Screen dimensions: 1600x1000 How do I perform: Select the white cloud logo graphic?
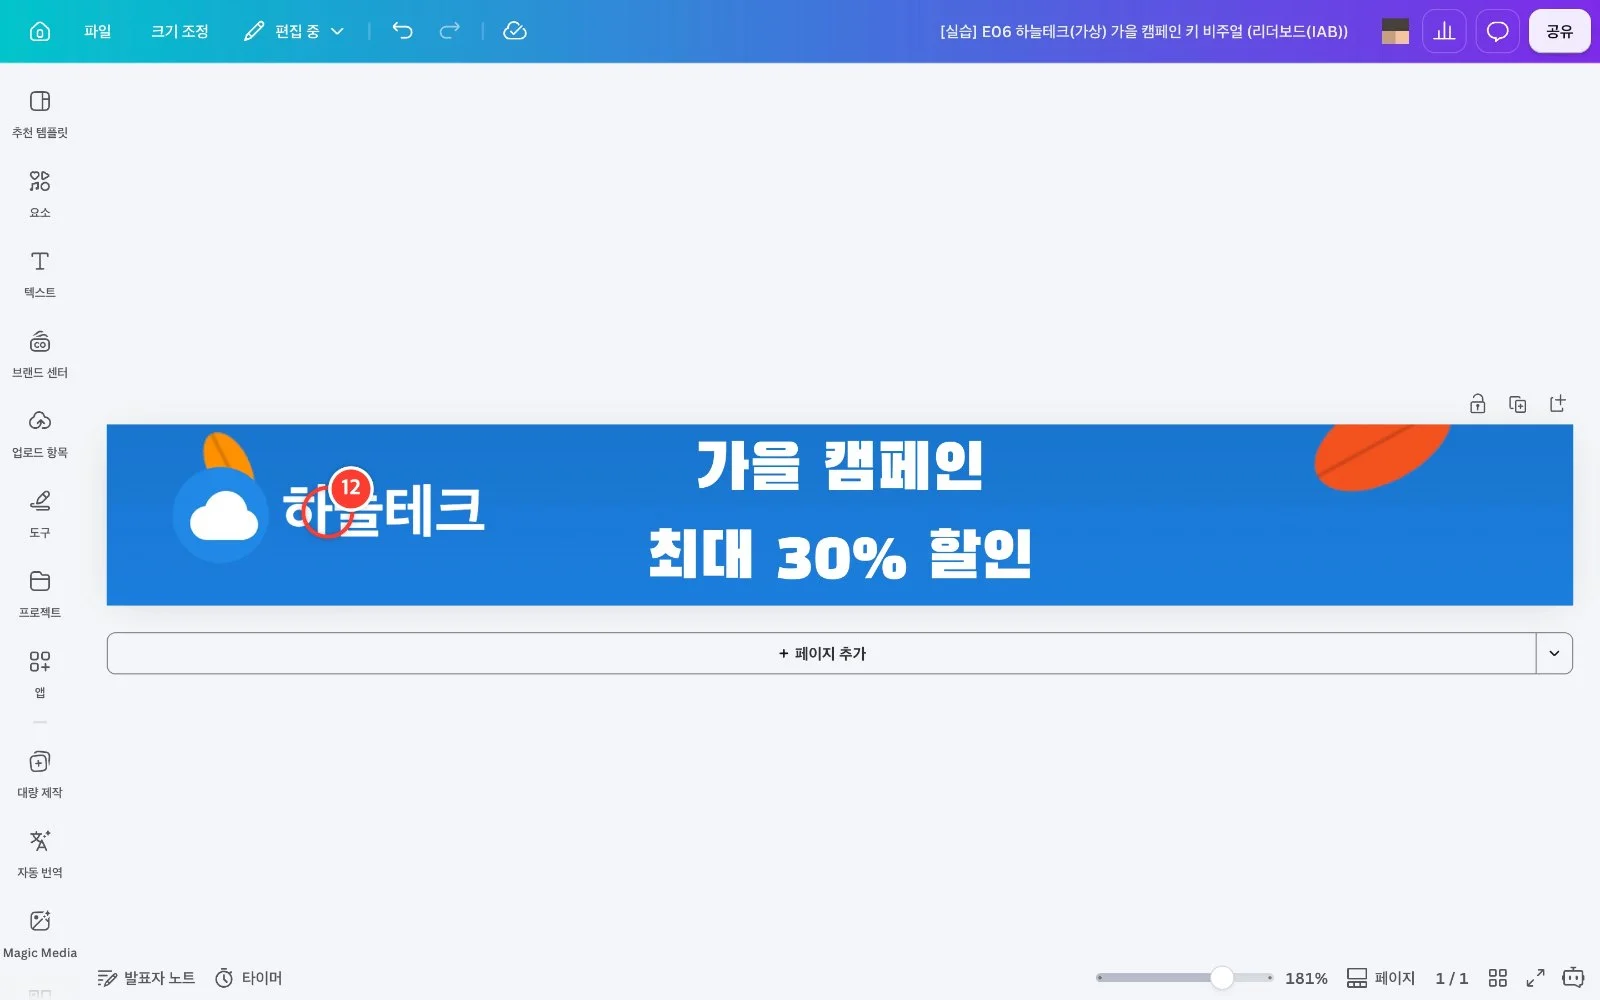coord(223,516)
